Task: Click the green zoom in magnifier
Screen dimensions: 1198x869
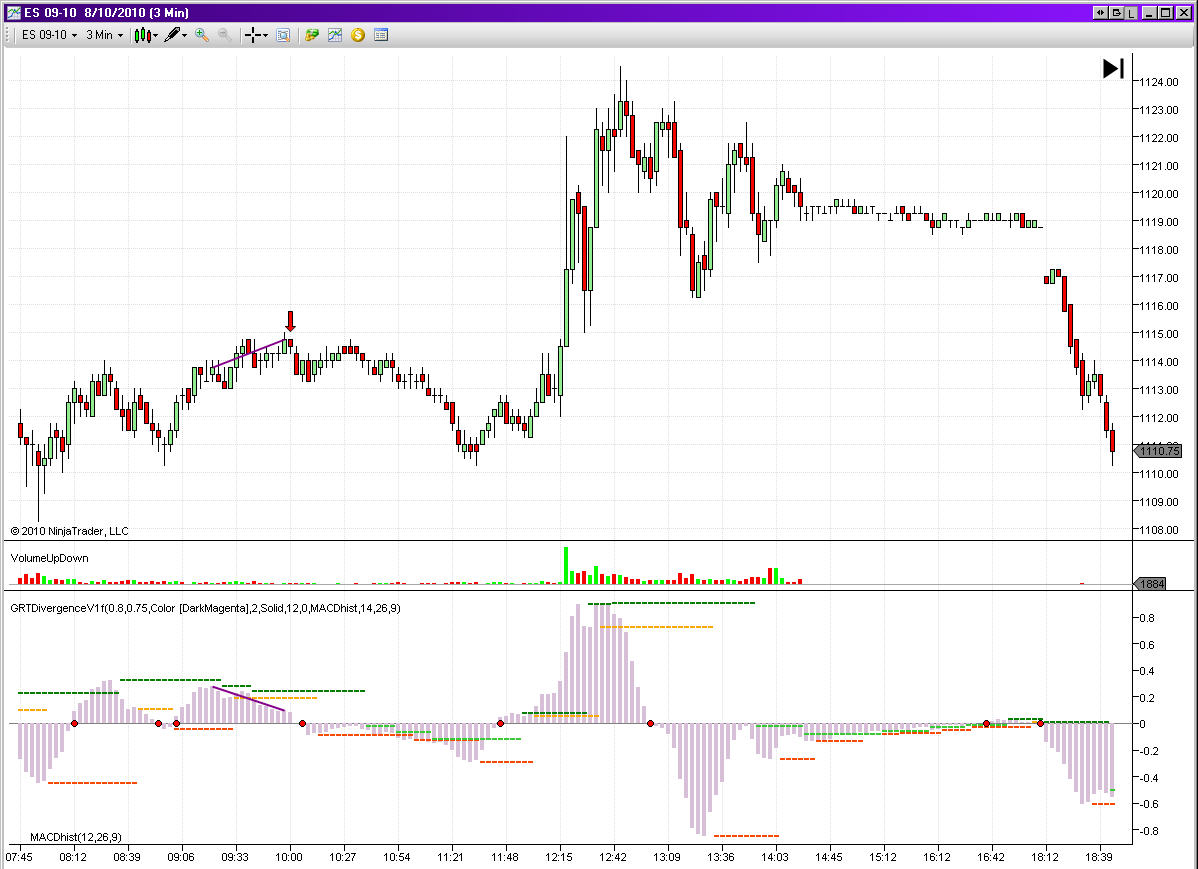Action: (202, 35)
